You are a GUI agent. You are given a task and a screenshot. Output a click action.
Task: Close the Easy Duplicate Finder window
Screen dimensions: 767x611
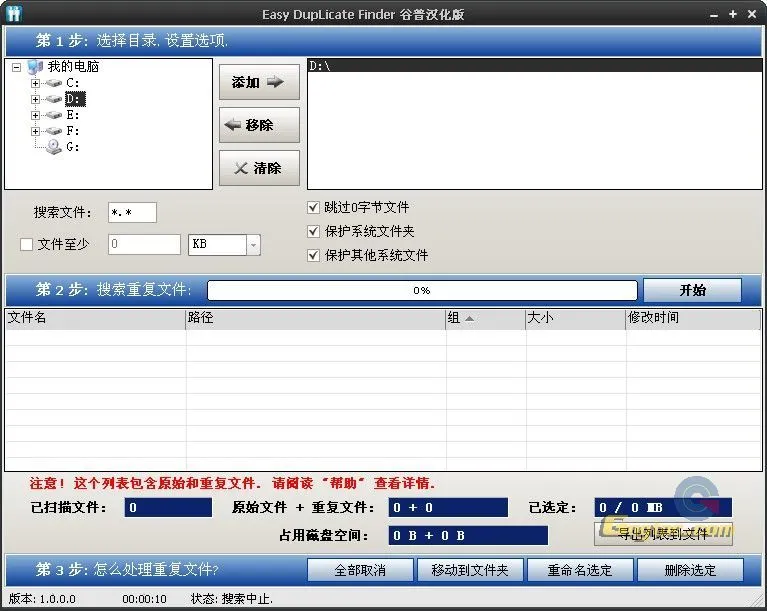coord(752,14)
